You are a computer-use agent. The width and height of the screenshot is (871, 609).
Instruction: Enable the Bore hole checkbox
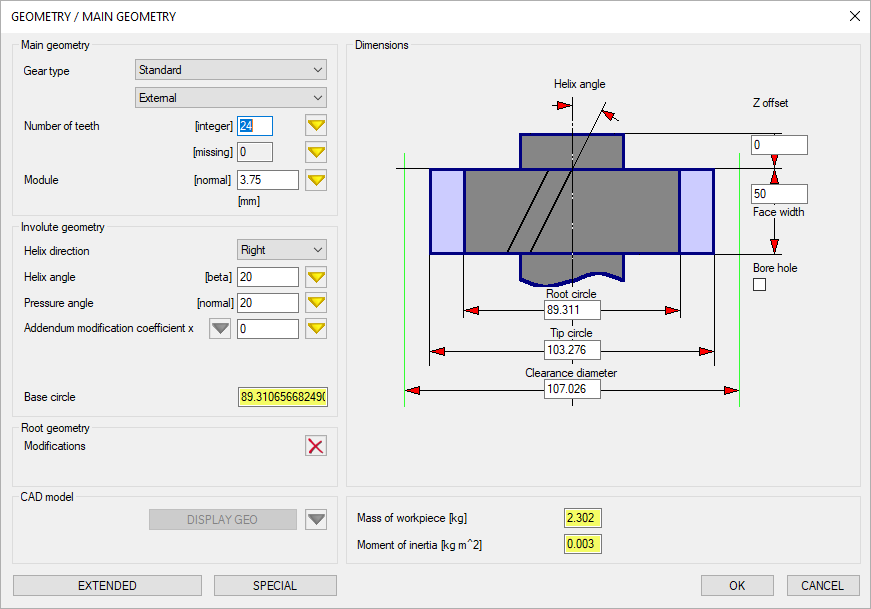tap(759, 285)
